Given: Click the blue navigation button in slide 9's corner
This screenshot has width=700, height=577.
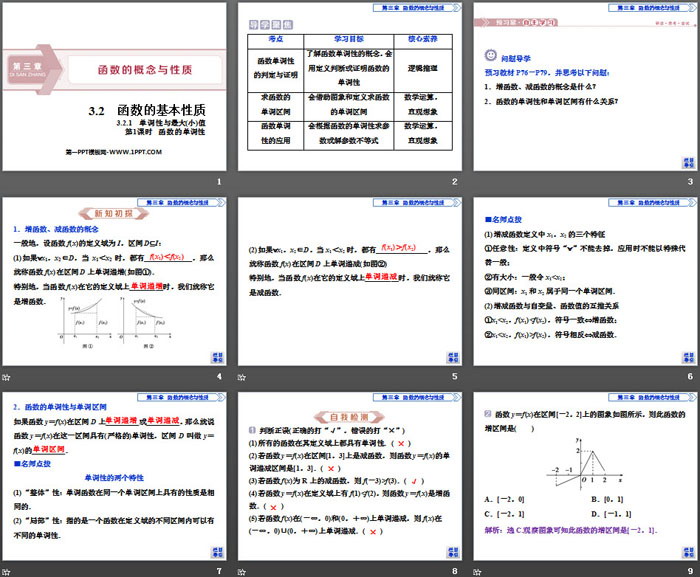Looking at the screenshot, I should pos(685,551).
